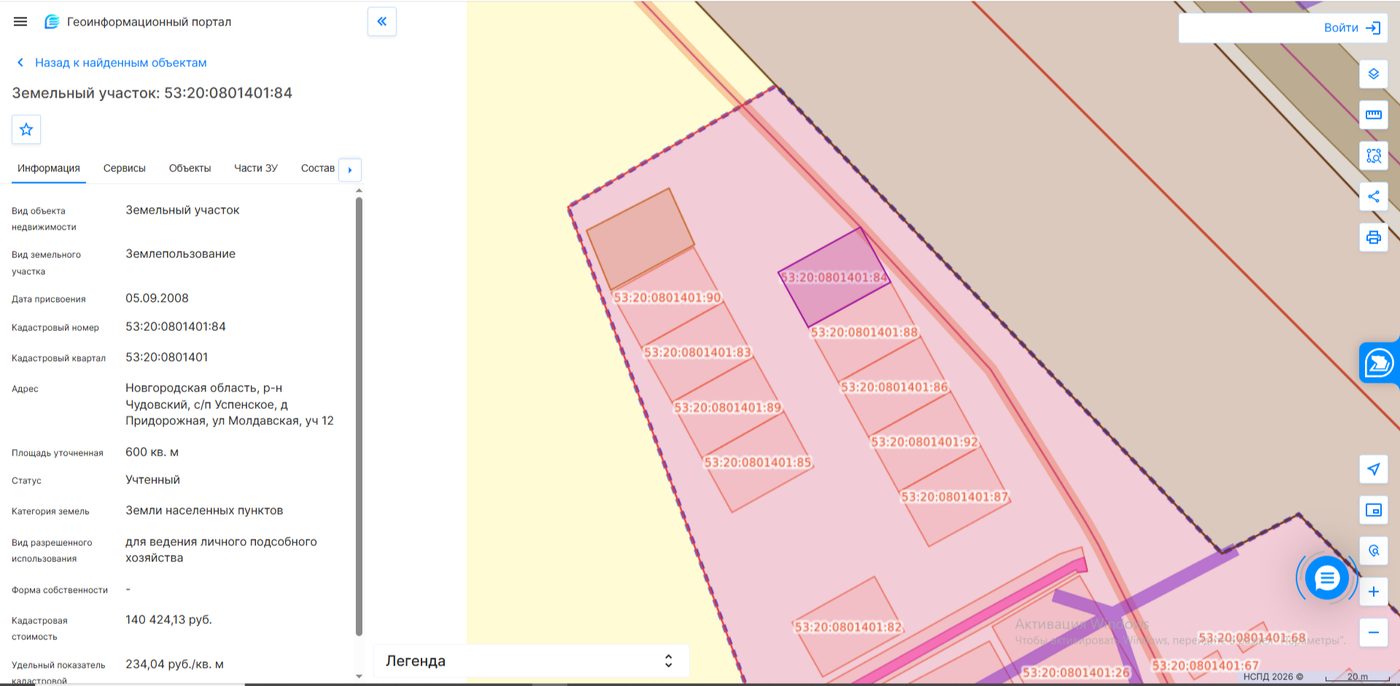Zoom in with the plus button

pyautogui.click(x=1374, y=592)
